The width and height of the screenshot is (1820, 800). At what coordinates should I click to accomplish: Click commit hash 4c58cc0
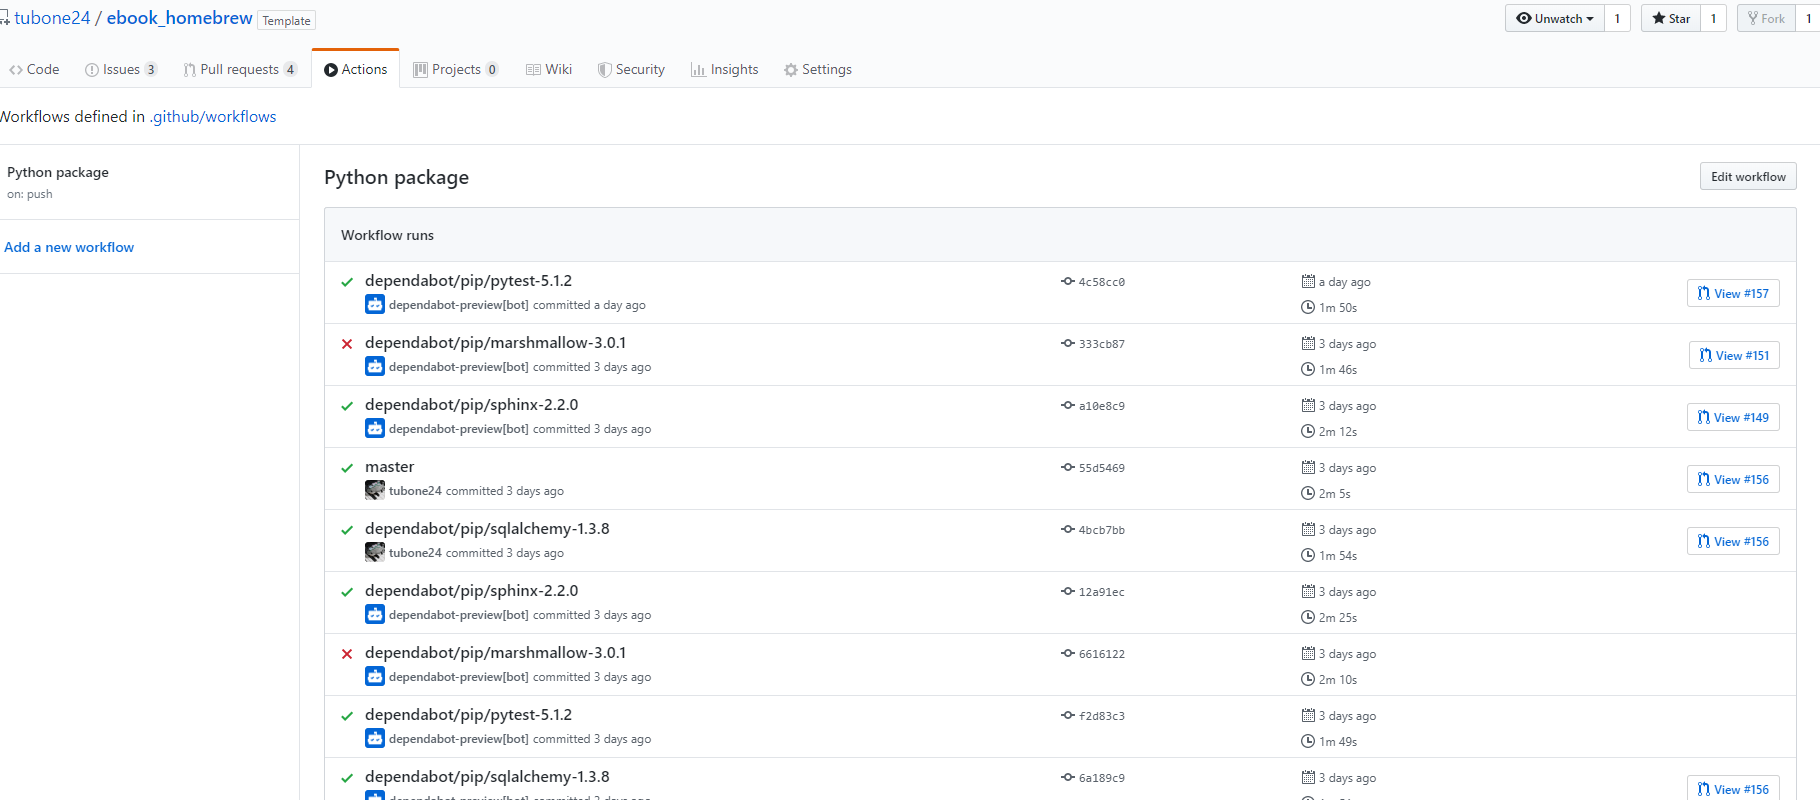point(1101,282)
